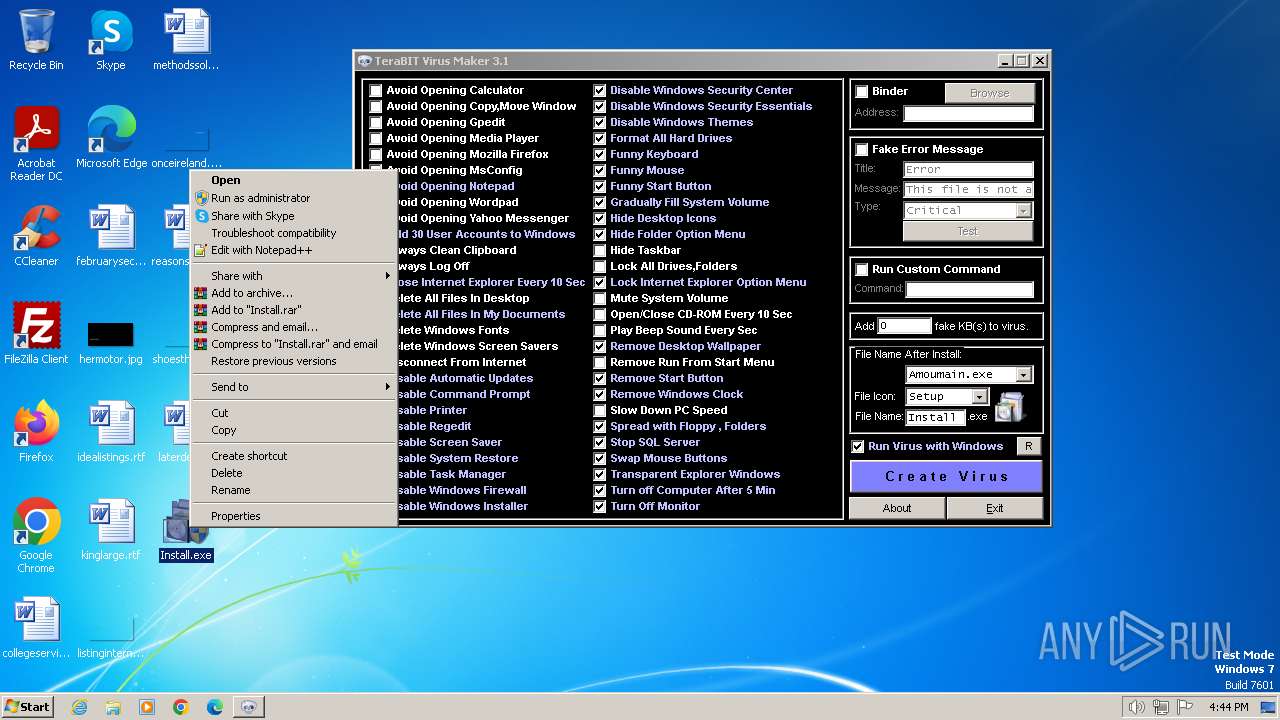Click the About button
1280x720 pixels.
(897, 508)
